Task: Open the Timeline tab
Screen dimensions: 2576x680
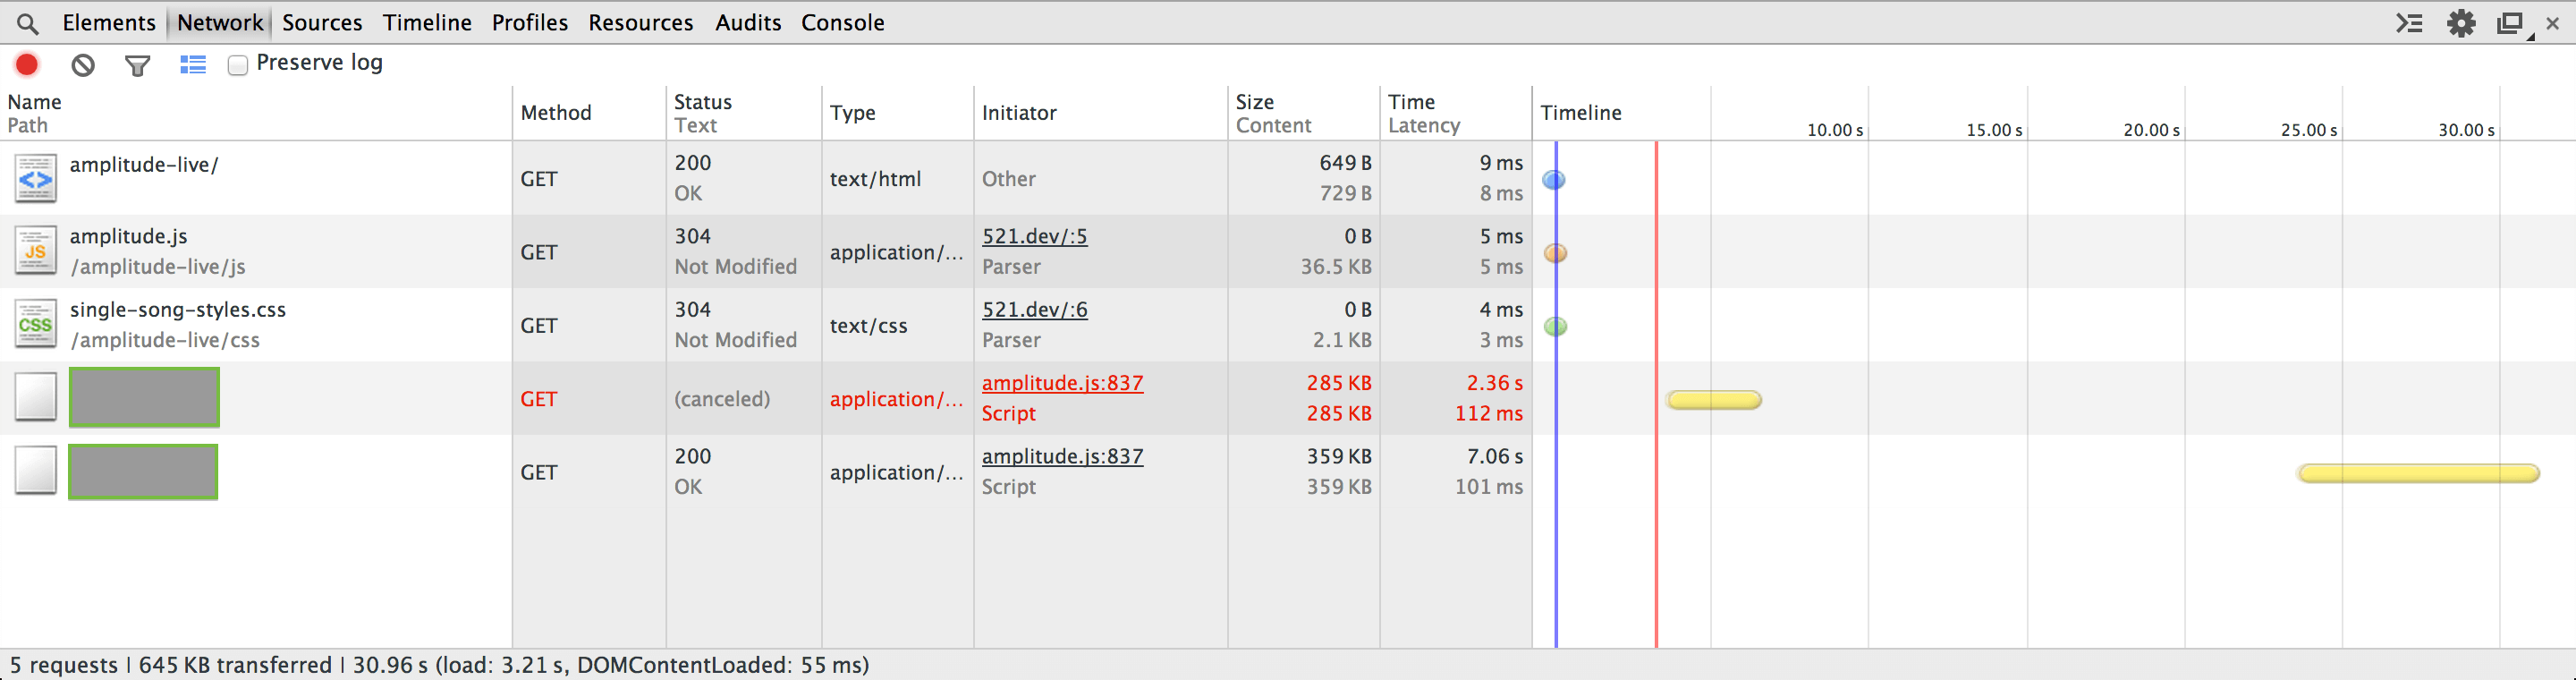Action: point(427,23)
